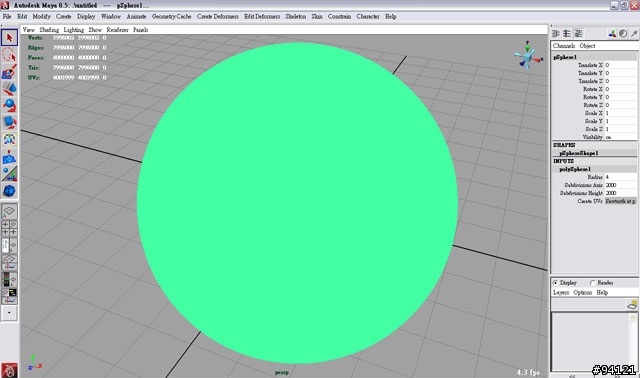
Task: Click the speed circle icon in Channel Box
Action: click(x=623, y=34)
